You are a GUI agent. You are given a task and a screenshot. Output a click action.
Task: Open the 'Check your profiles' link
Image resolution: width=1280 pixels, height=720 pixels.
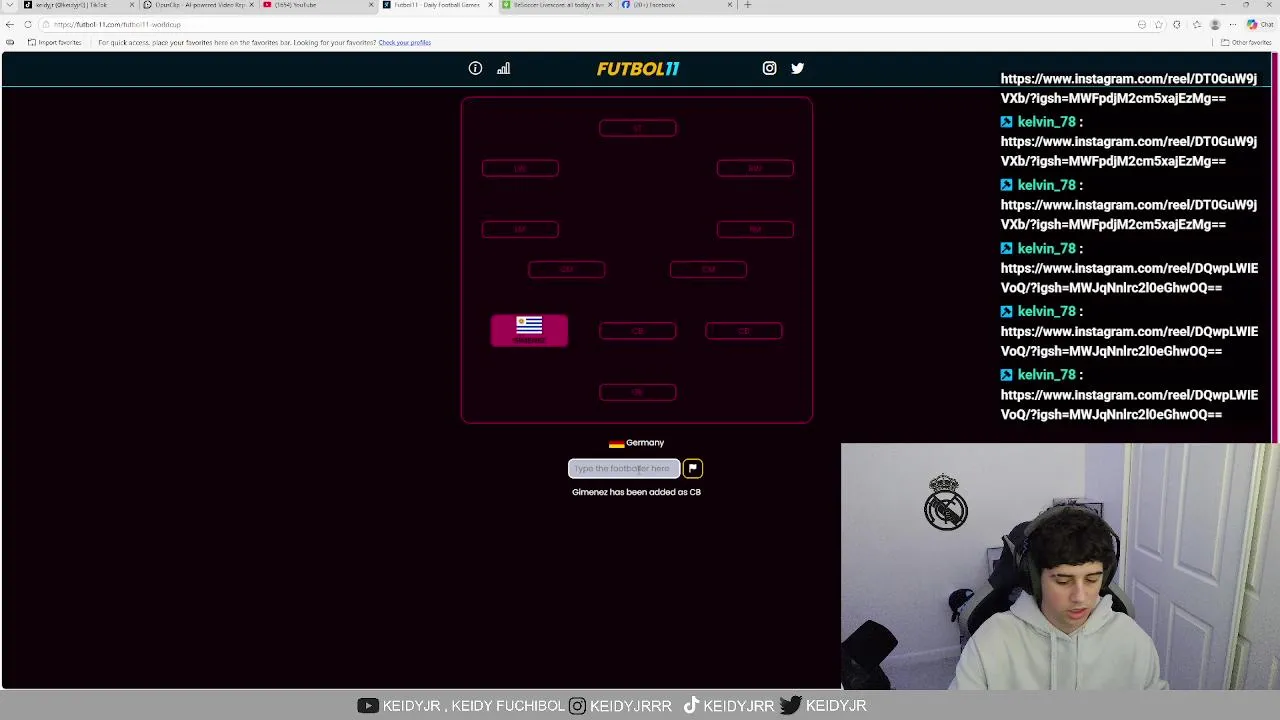pyautogui.click(x=404, y=43)
